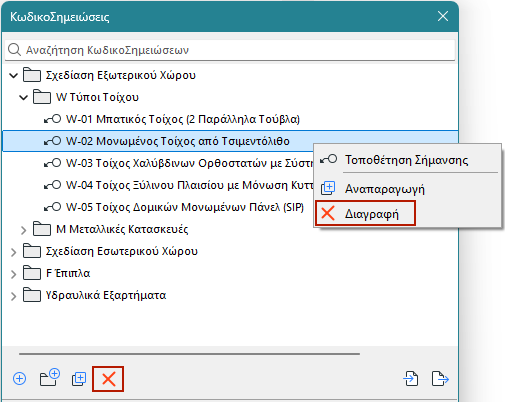Collapse W Τύποι Τοίχου folder
The width and height of the screenshot is (505, 402).
(23, 97)
